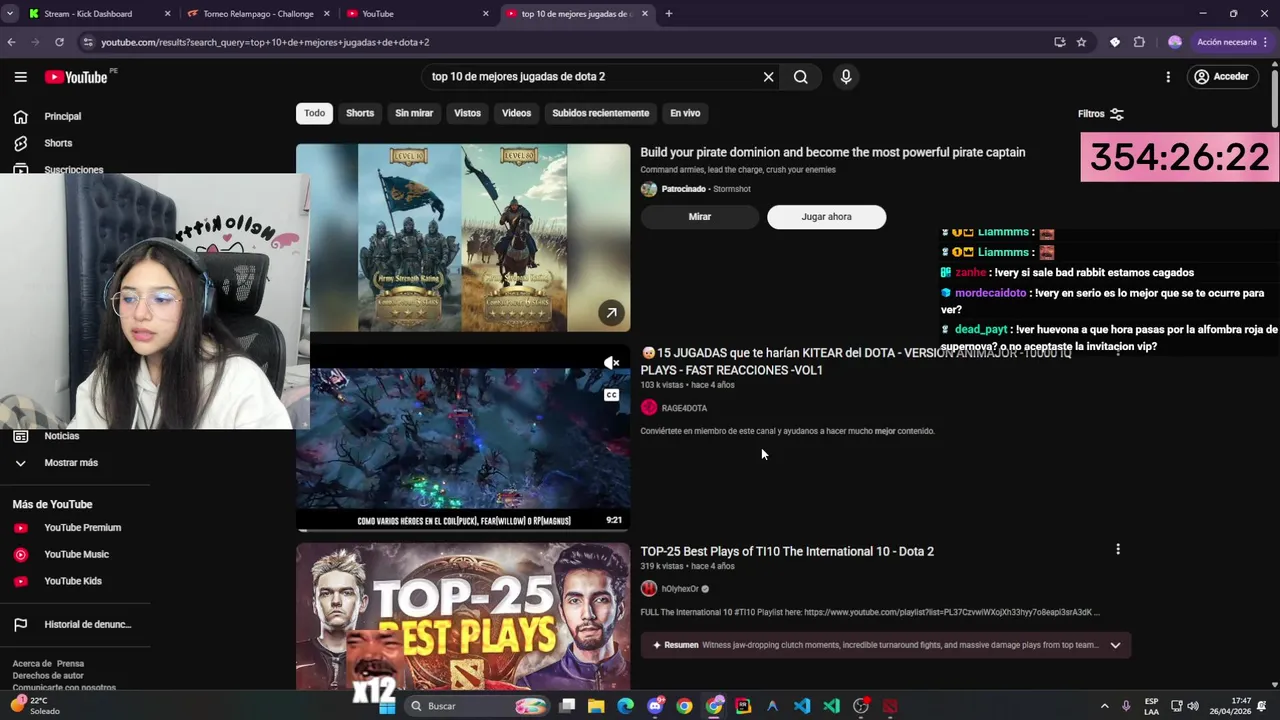Open the 15 JUGADAS video thumbnail
Screen dimensions: 1280x720
[463, 438]
